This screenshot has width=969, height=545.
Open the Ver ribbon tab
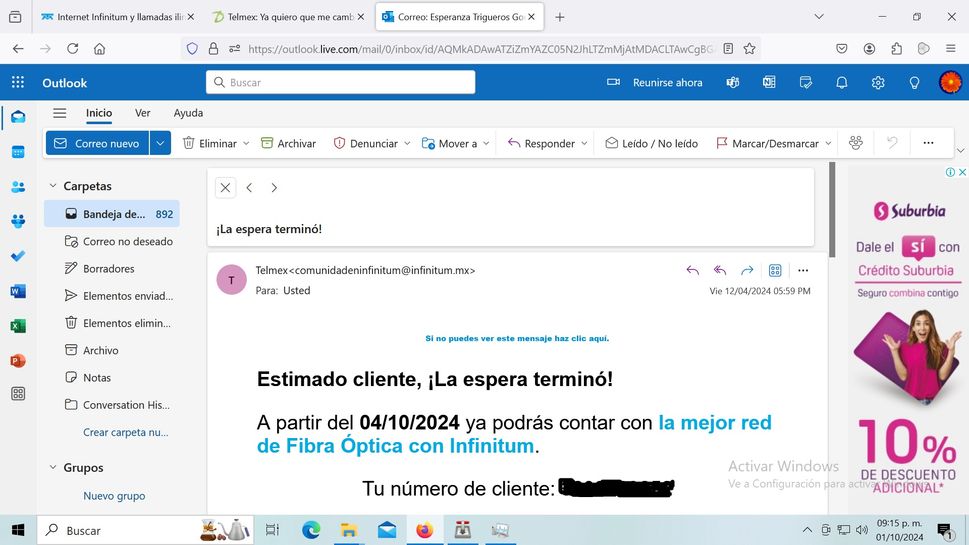[x=143, y=113]
